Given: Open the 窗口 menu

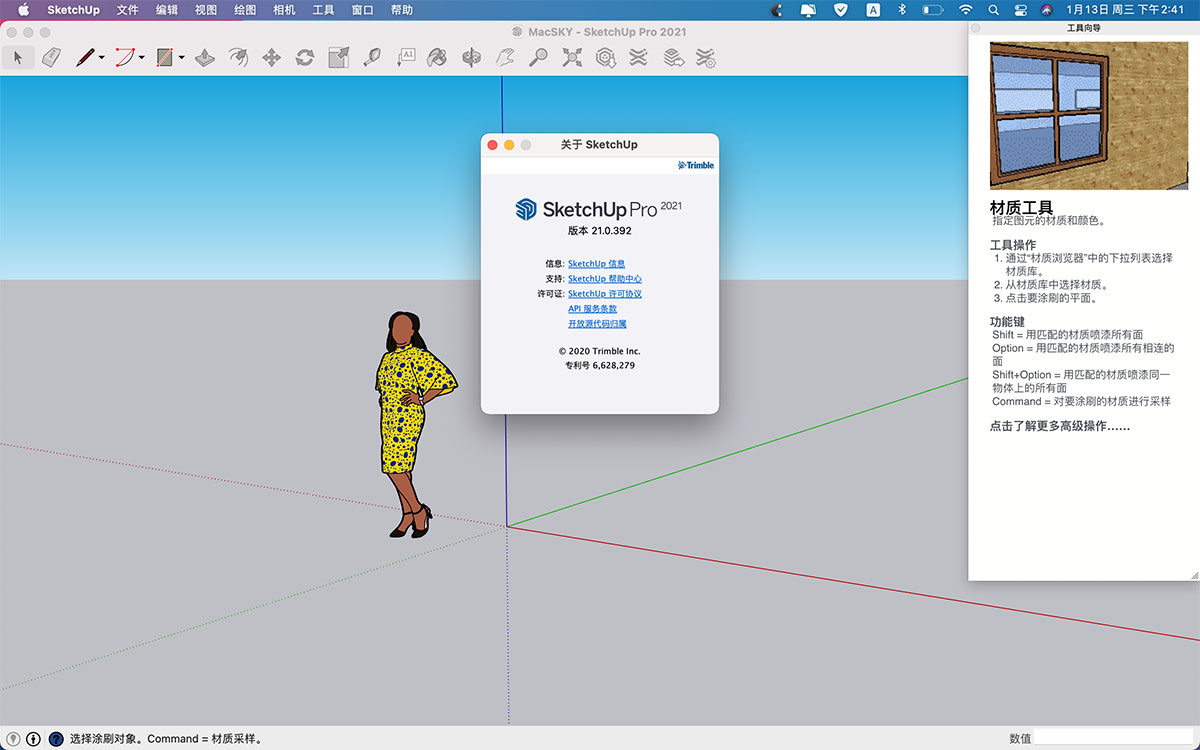Looking at the screenshot, I should pyautogui.click(x=363, y=10).
